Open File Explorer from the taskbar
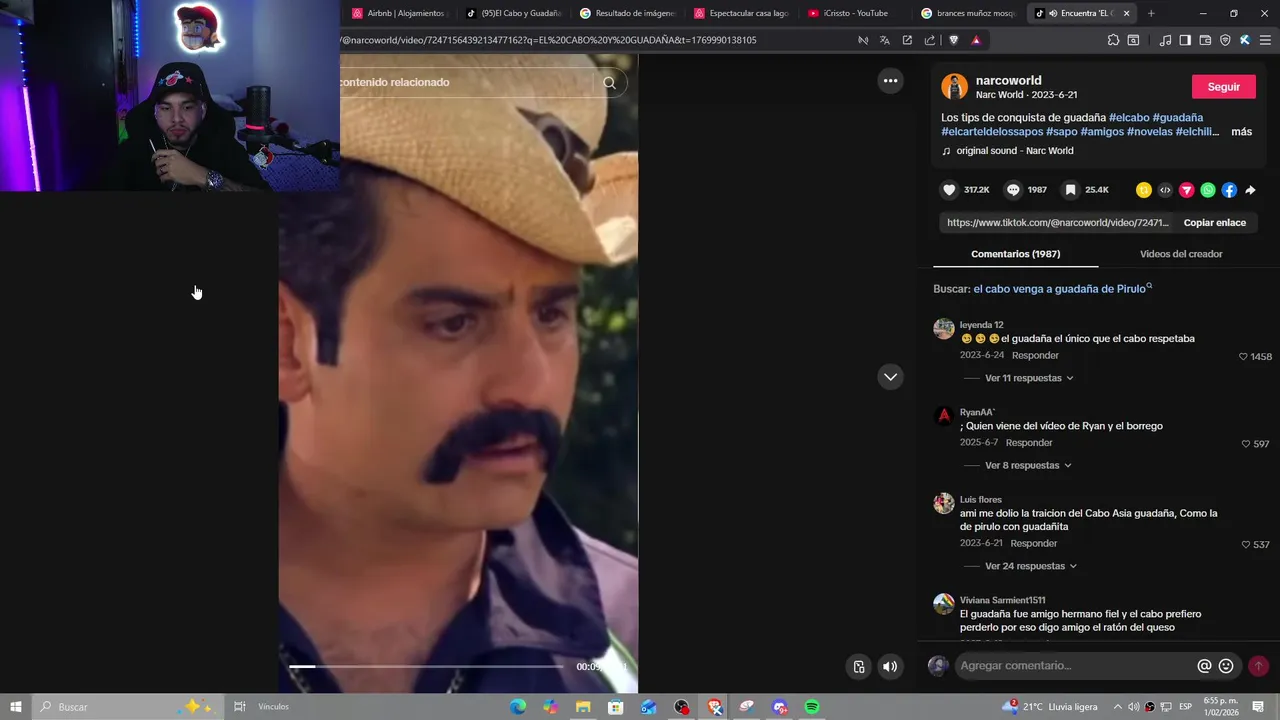This screenshot has height=720, width=1280. [x=583, y=707]
